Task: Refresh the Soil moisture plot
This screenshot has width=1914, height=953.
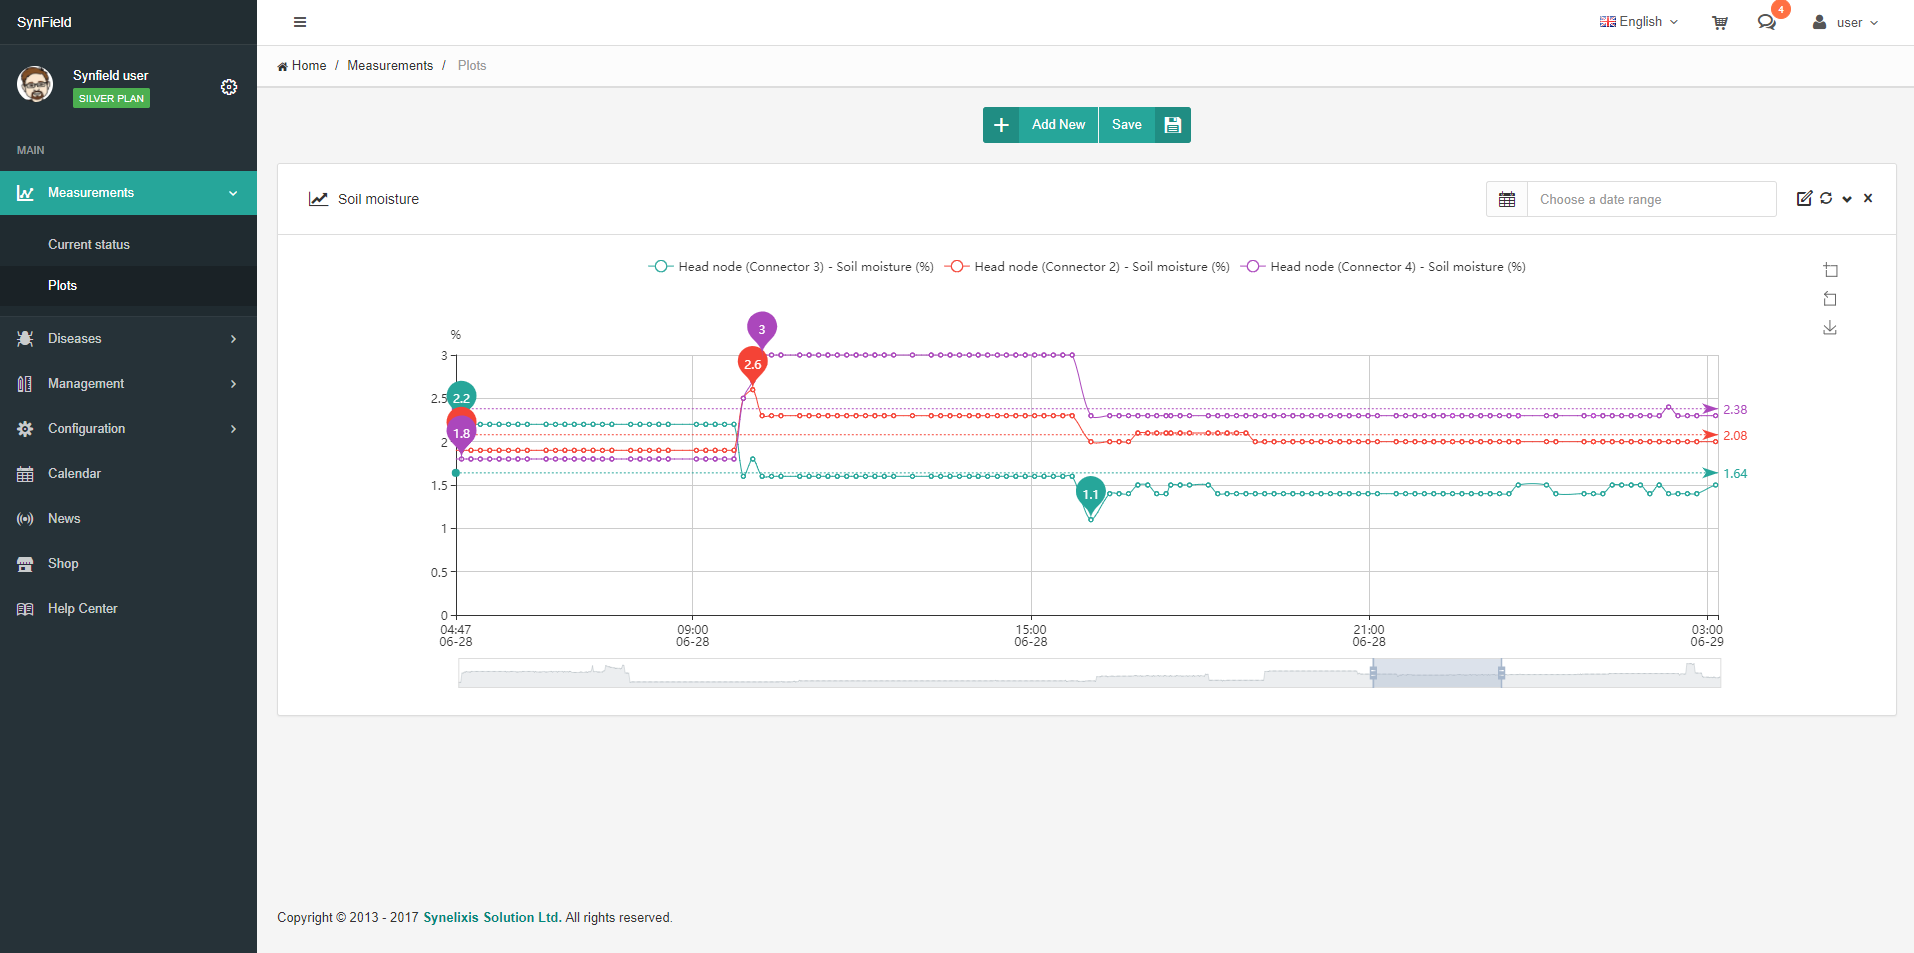Action: pyautogui.click(x=1826, y=199)
